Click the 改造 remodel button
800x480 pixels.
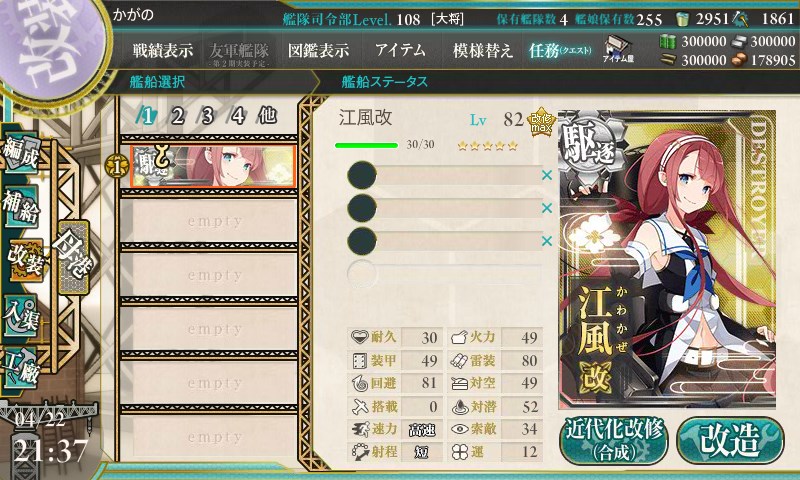[730, 440]
